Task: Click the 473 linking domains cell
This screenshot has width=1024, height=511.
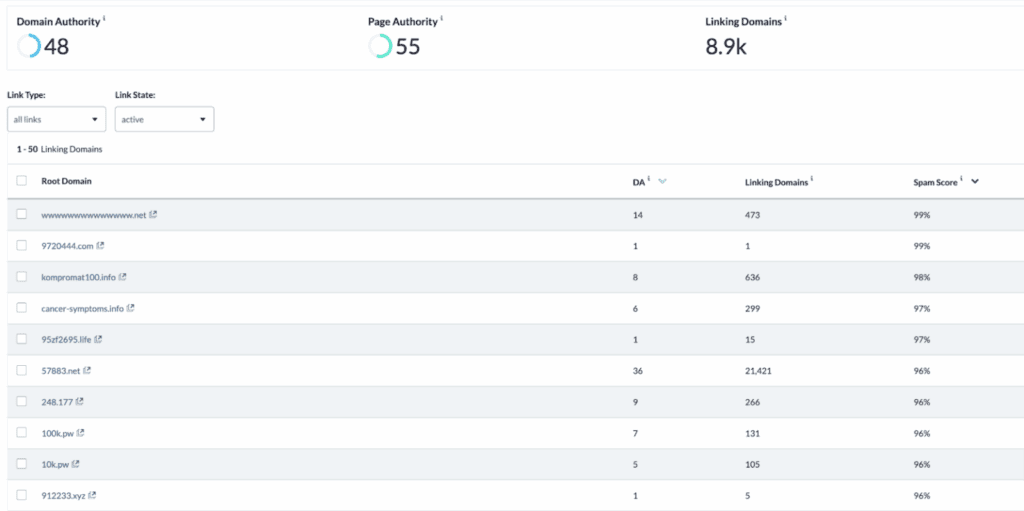Action: click(752, 215)
